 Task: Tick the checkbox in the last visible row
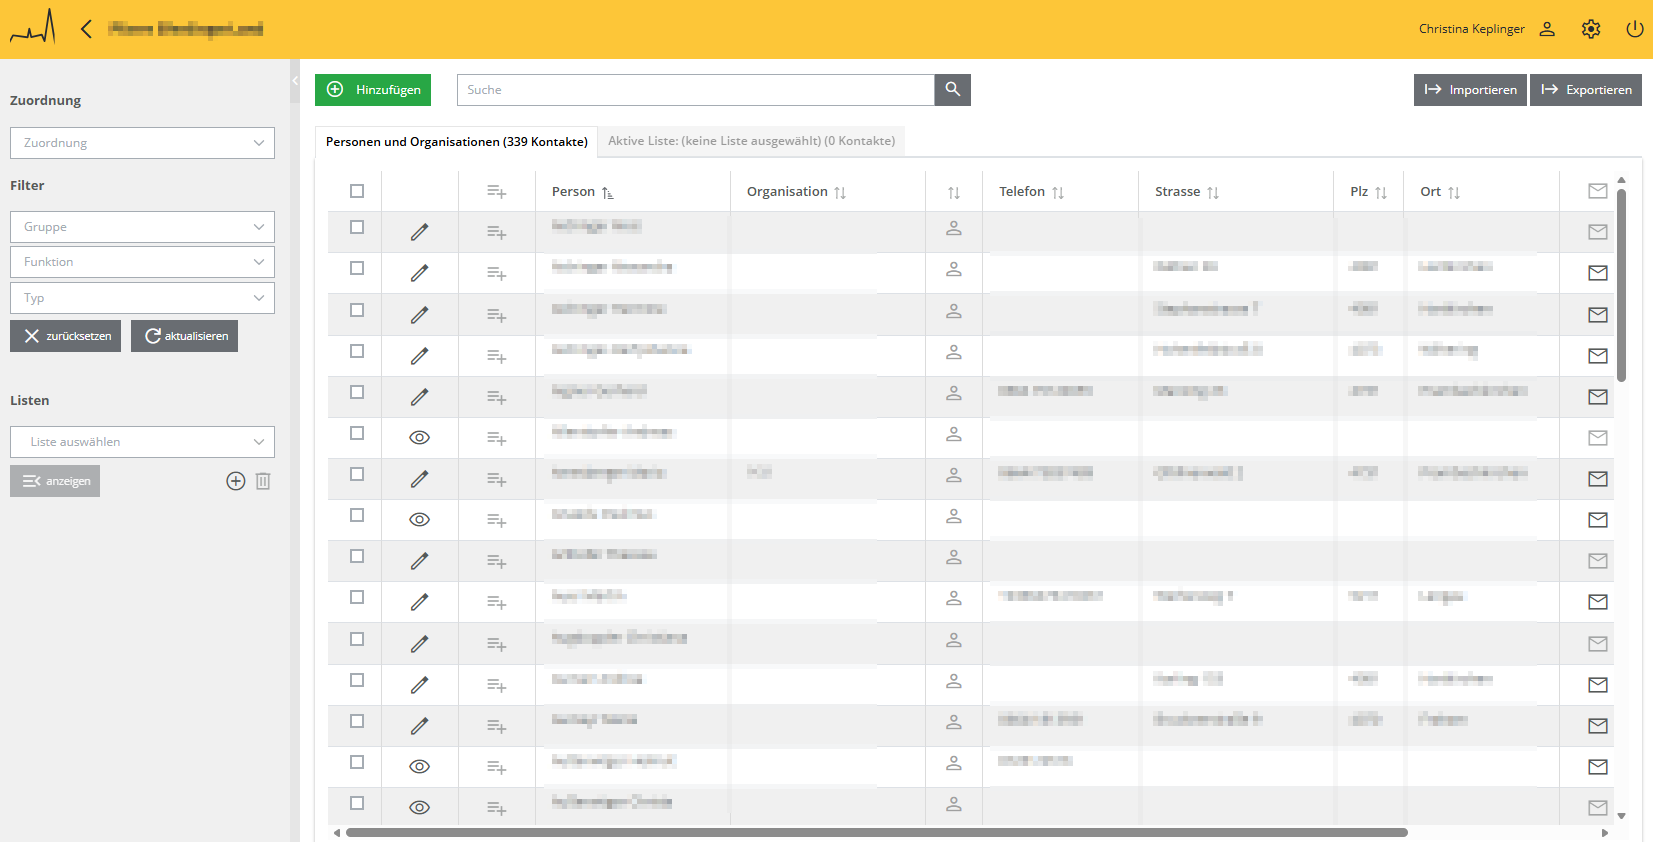pos(357,803)
